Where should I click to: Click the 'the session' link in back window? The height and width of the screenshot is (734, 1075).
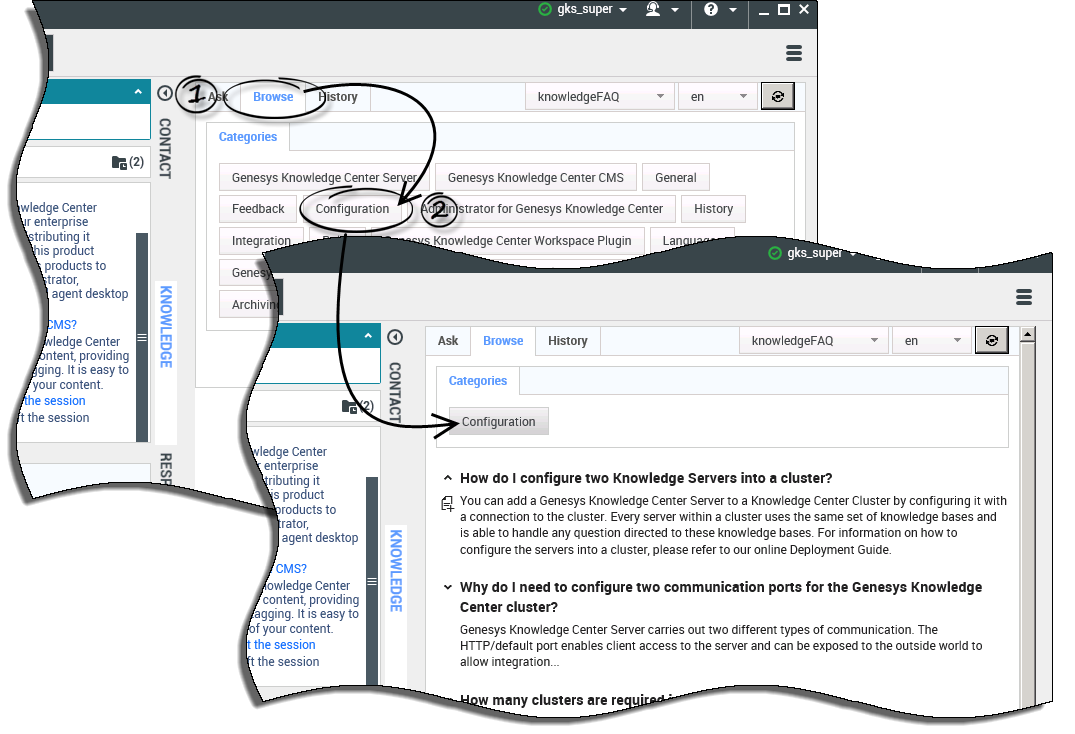pyautogui.click(x=55, y=400)
